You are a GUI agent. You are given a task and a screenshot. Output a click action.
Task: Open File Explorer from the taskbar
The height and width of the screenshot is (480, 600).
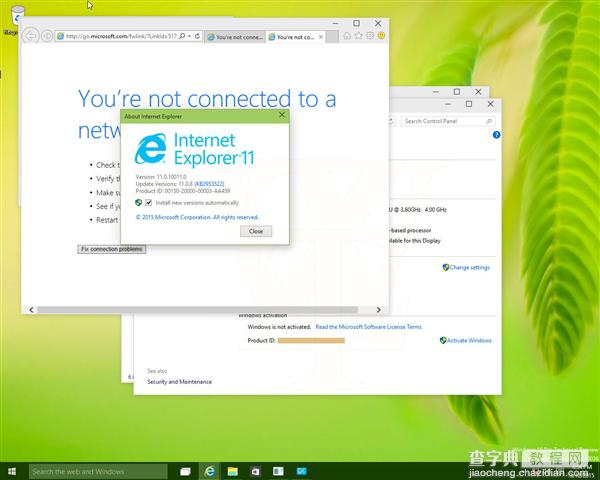click(232, 472)
